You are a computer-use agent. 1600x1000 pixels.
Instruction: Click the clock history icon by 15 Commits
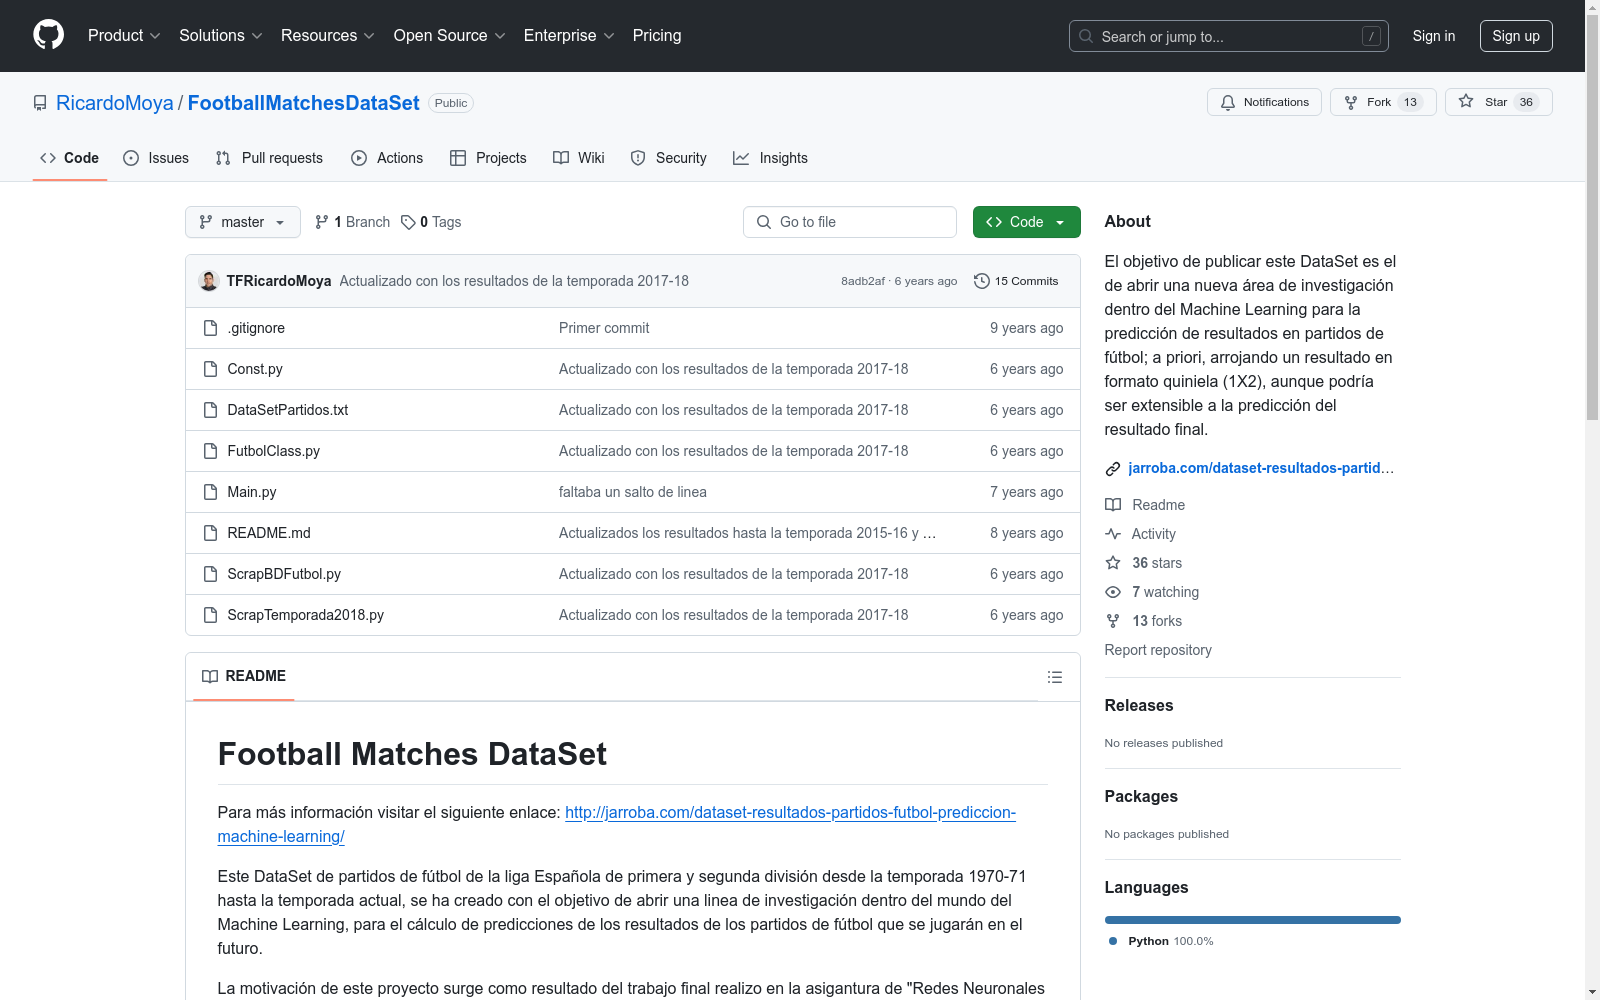[982, 281]
